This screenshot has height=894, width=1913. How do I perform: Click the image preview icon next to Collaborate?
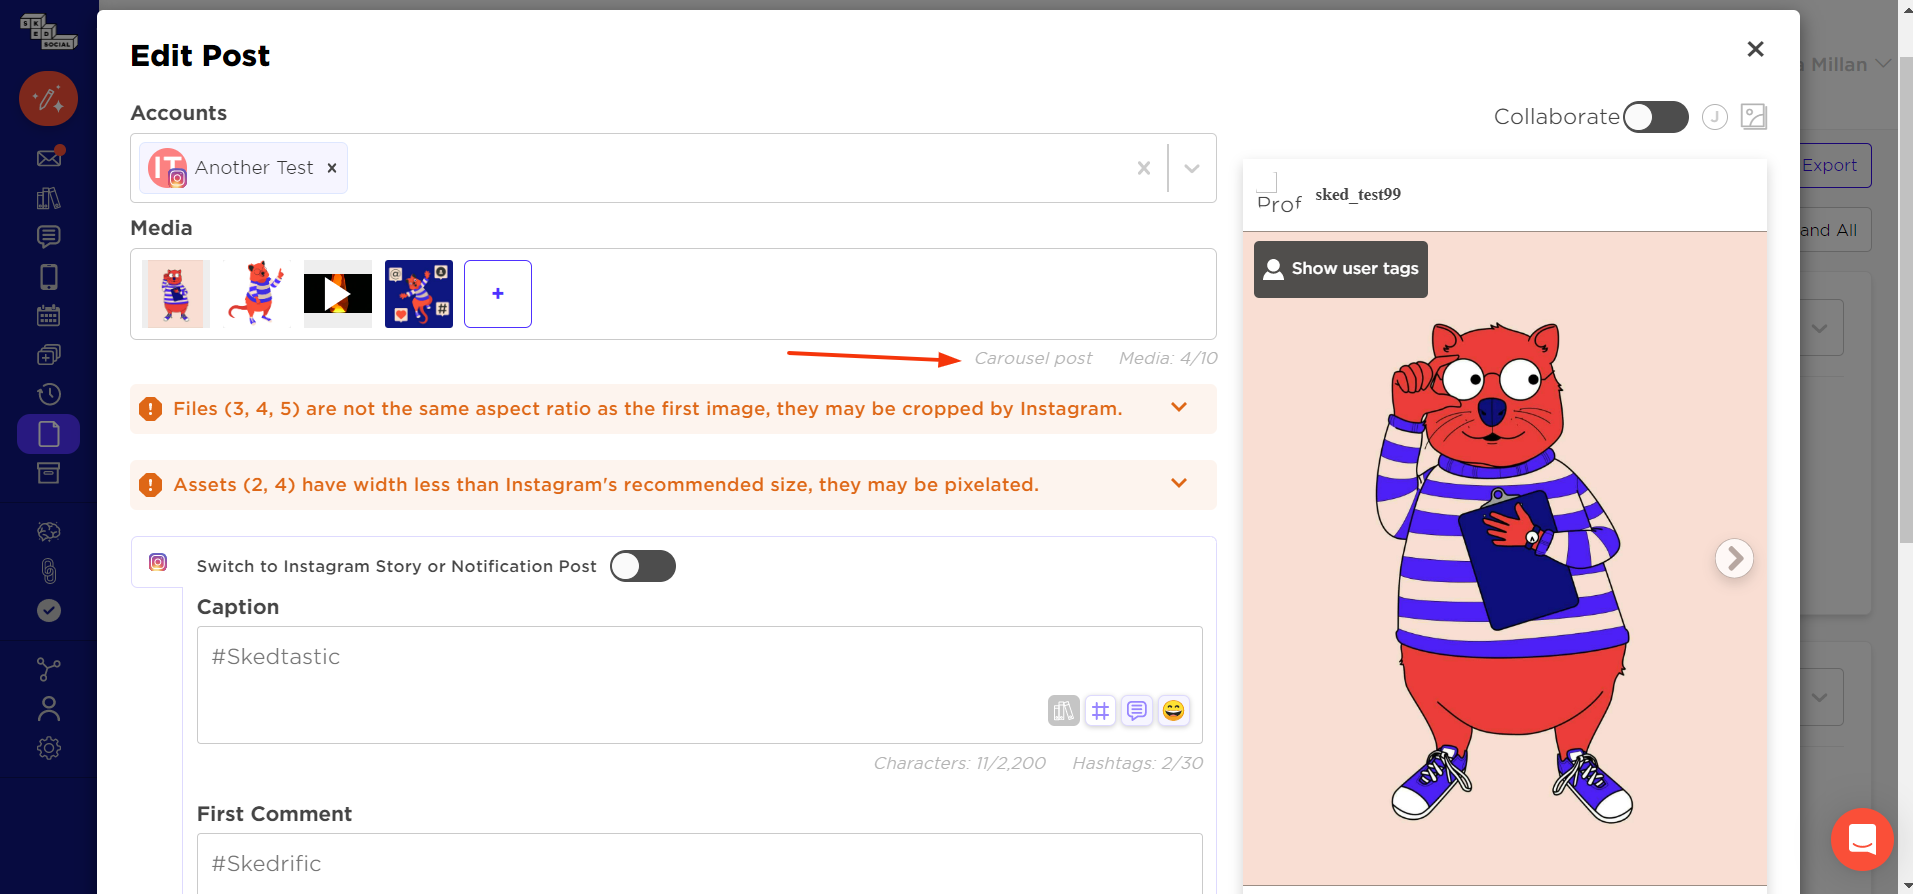pos(1754,117)
